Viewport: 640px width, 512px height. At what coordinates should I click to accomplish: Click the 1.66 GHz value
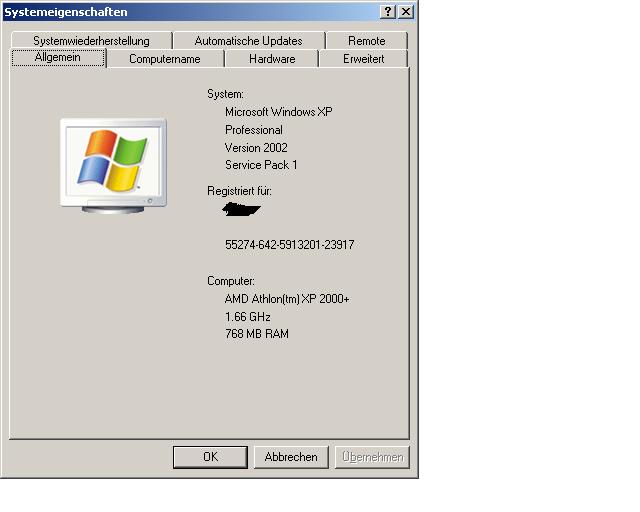pos(248,317)
